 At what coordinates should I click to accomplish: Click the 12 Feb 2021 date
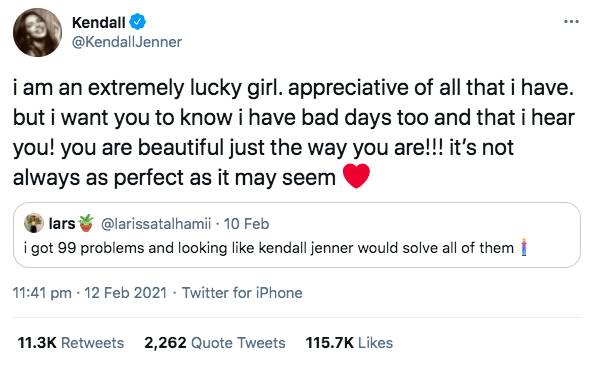(x=125, y=293)
